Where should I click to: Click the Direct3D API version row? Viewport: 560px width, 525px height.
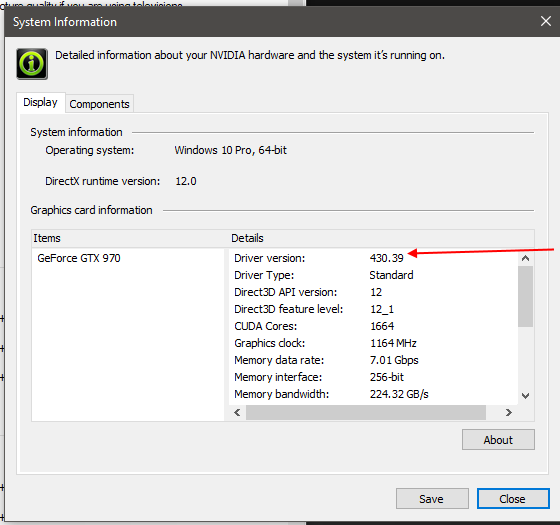click(373, 292)
